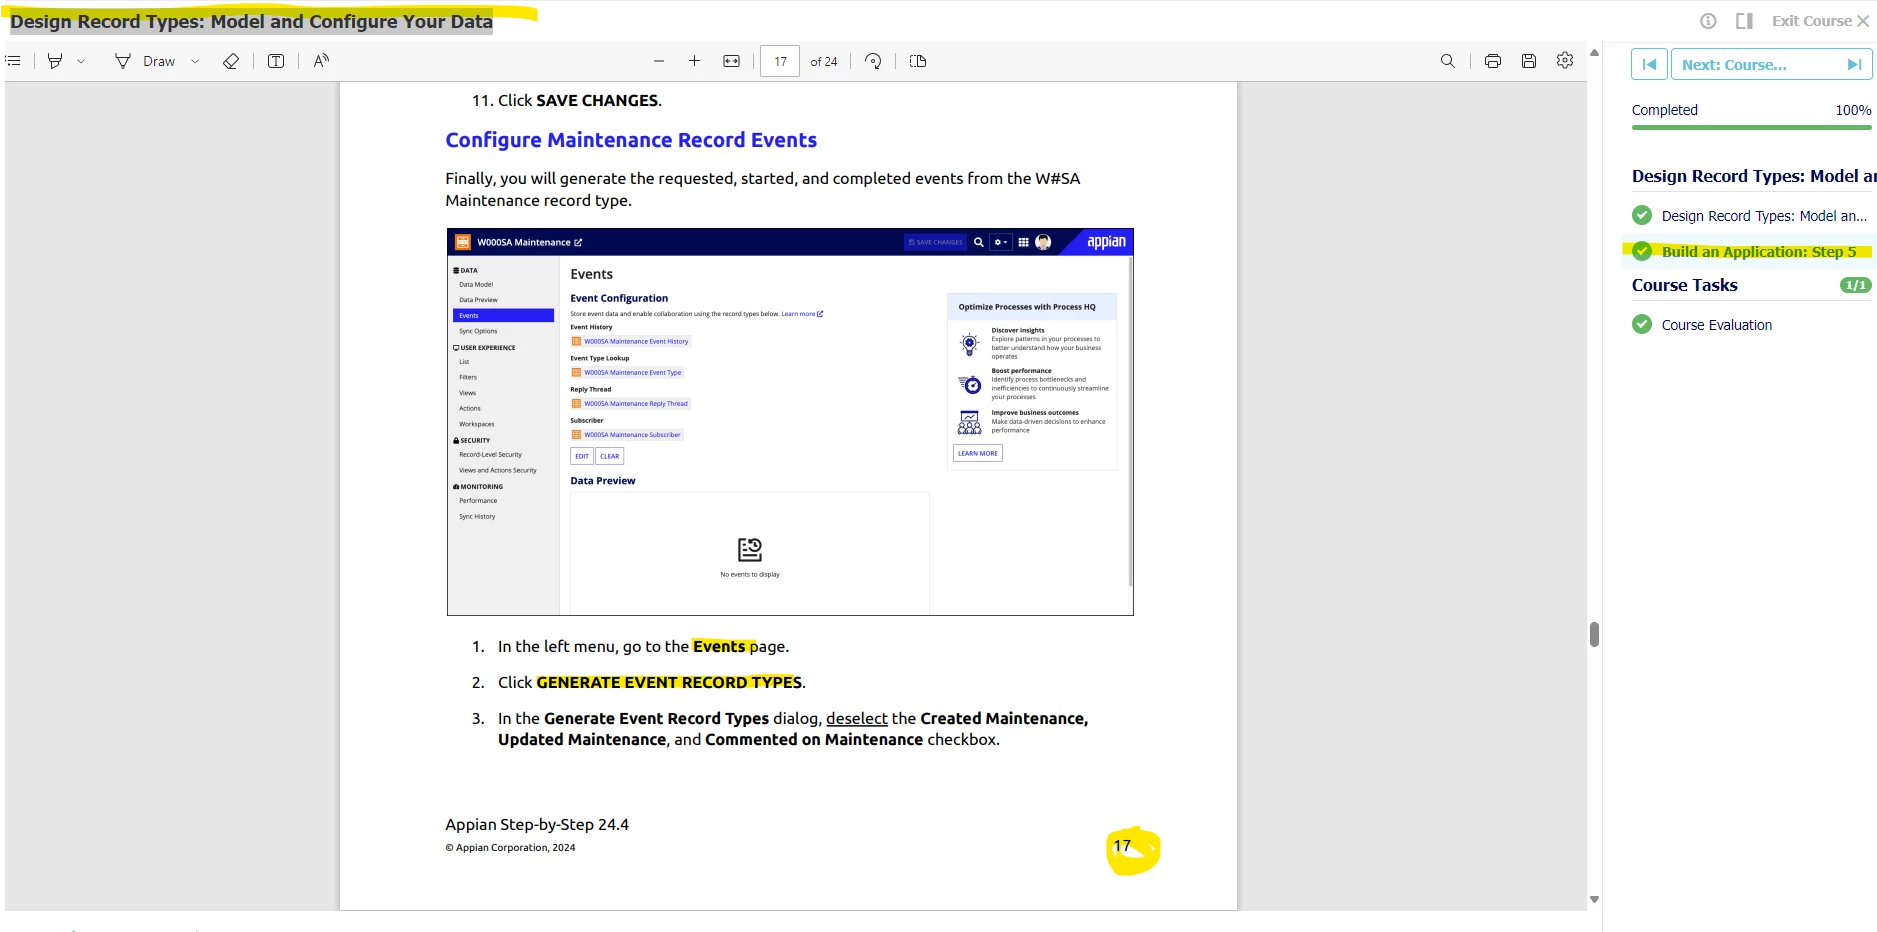Click the Configure Maintenance Record Events heading
This screenshot has height=932, width=1877.
631,140
